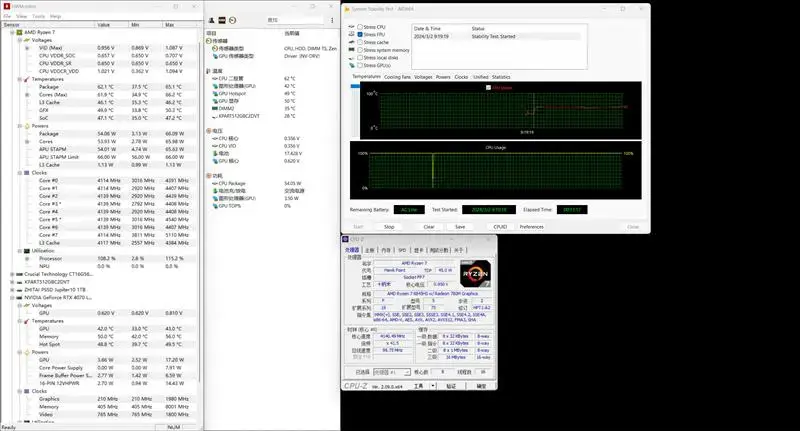Switch to the Cooling Fans tab
The height and width of the screenshot is (431, 800).
click(397, 77)
